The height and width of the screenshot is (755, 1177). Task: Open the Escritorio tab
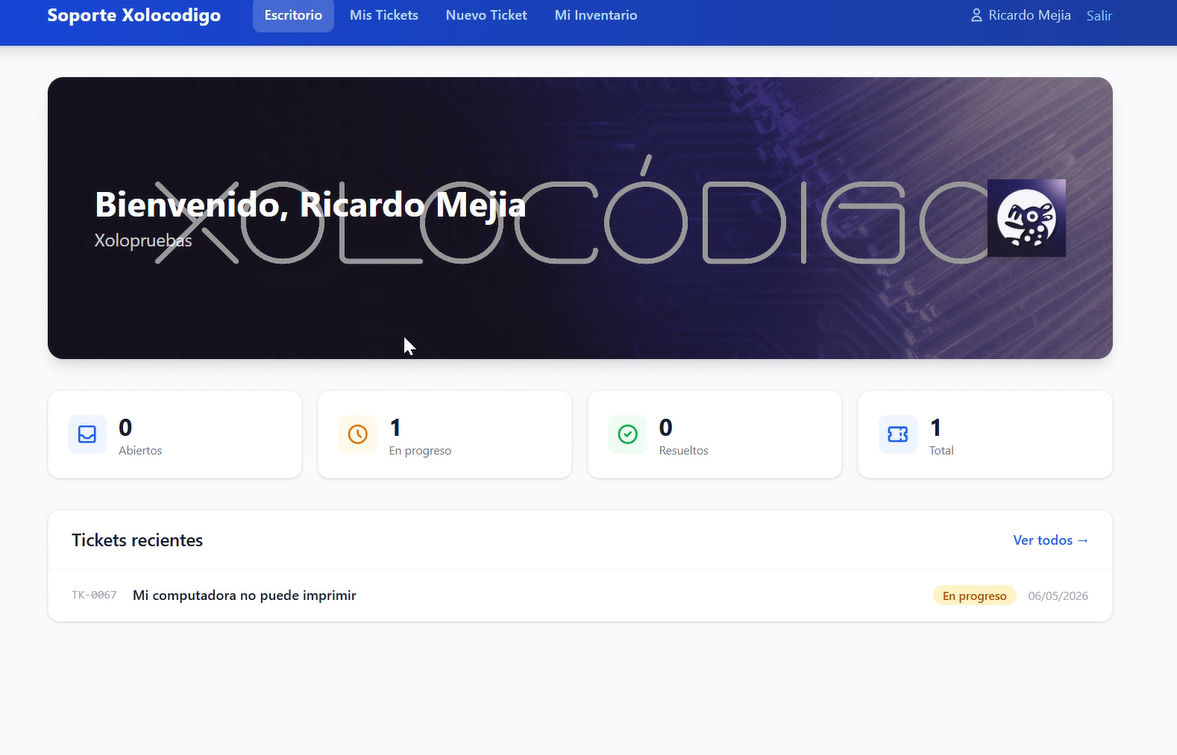[293, 15]
